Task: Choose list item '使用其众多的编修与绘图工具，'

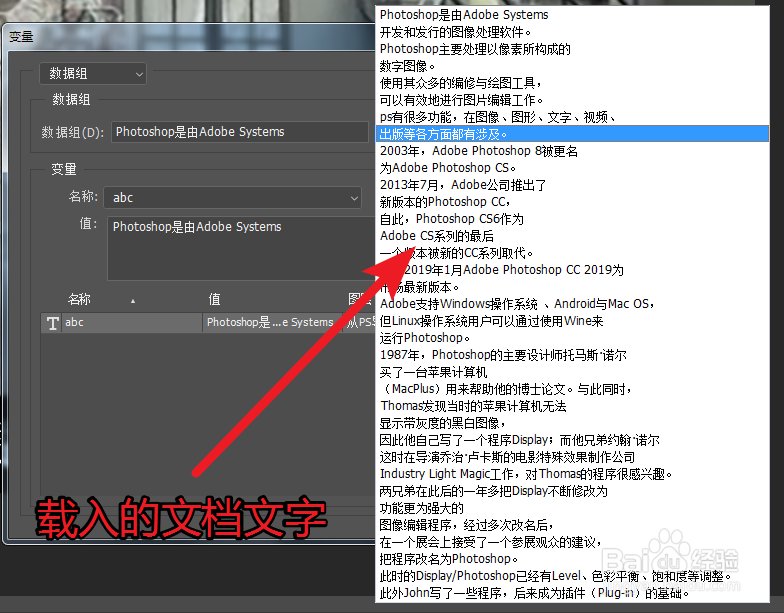Action: click(x=572, y=82)
